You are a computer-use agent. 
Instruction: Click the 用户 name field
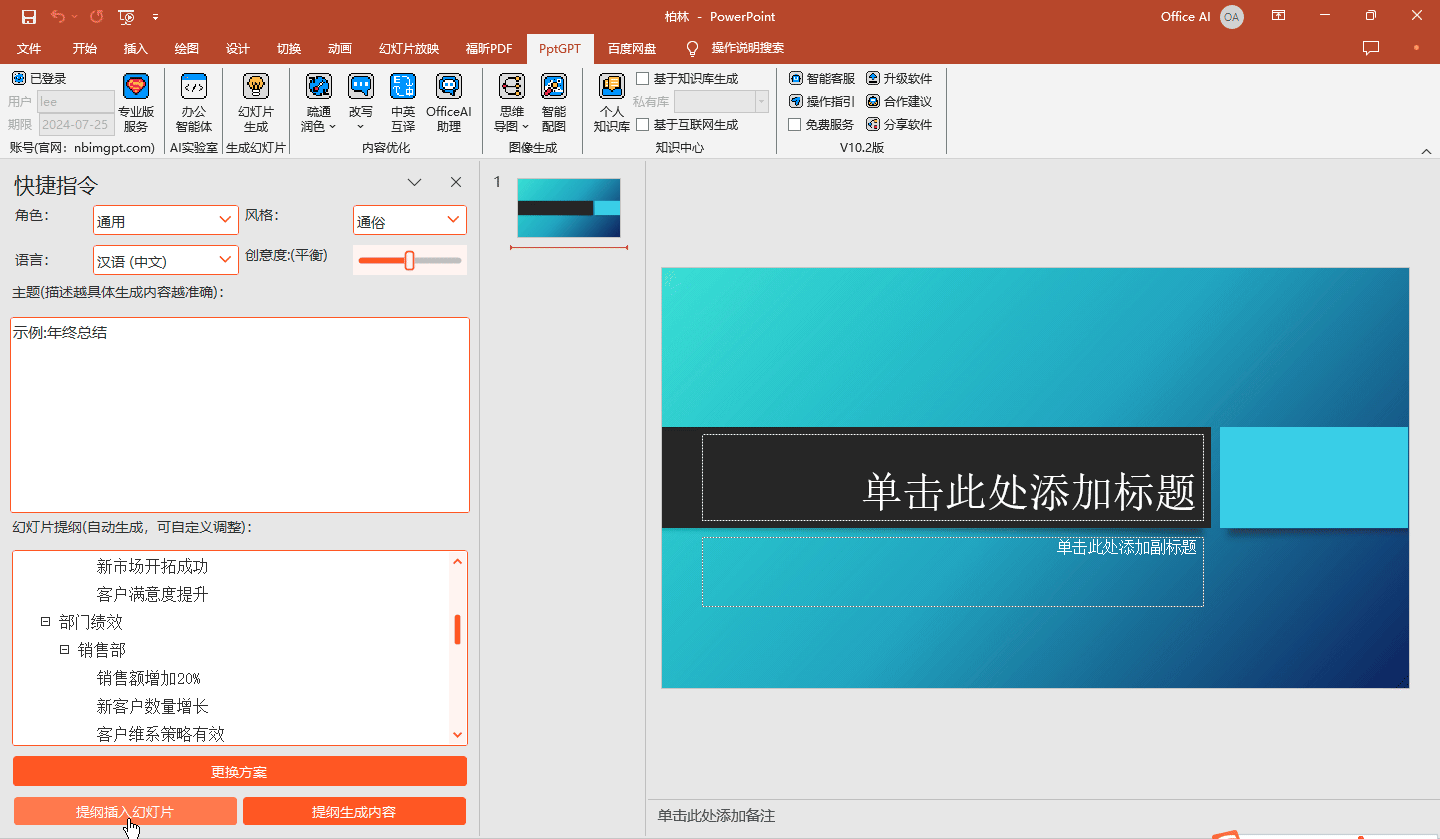[x=76, y=101]
